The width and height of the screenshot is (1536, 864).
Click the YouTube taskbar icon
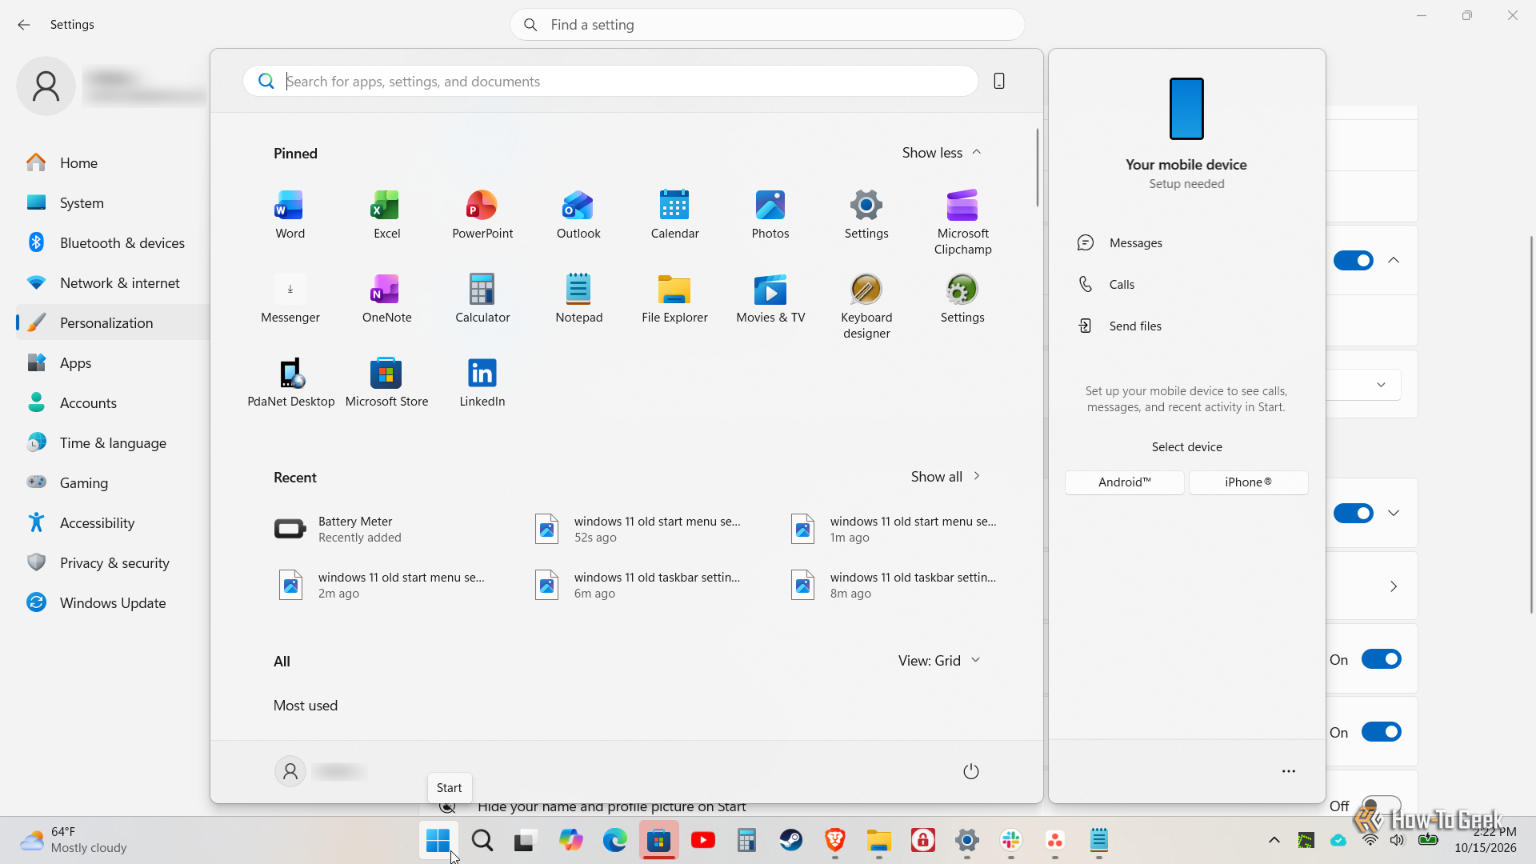tap(703, 840)
